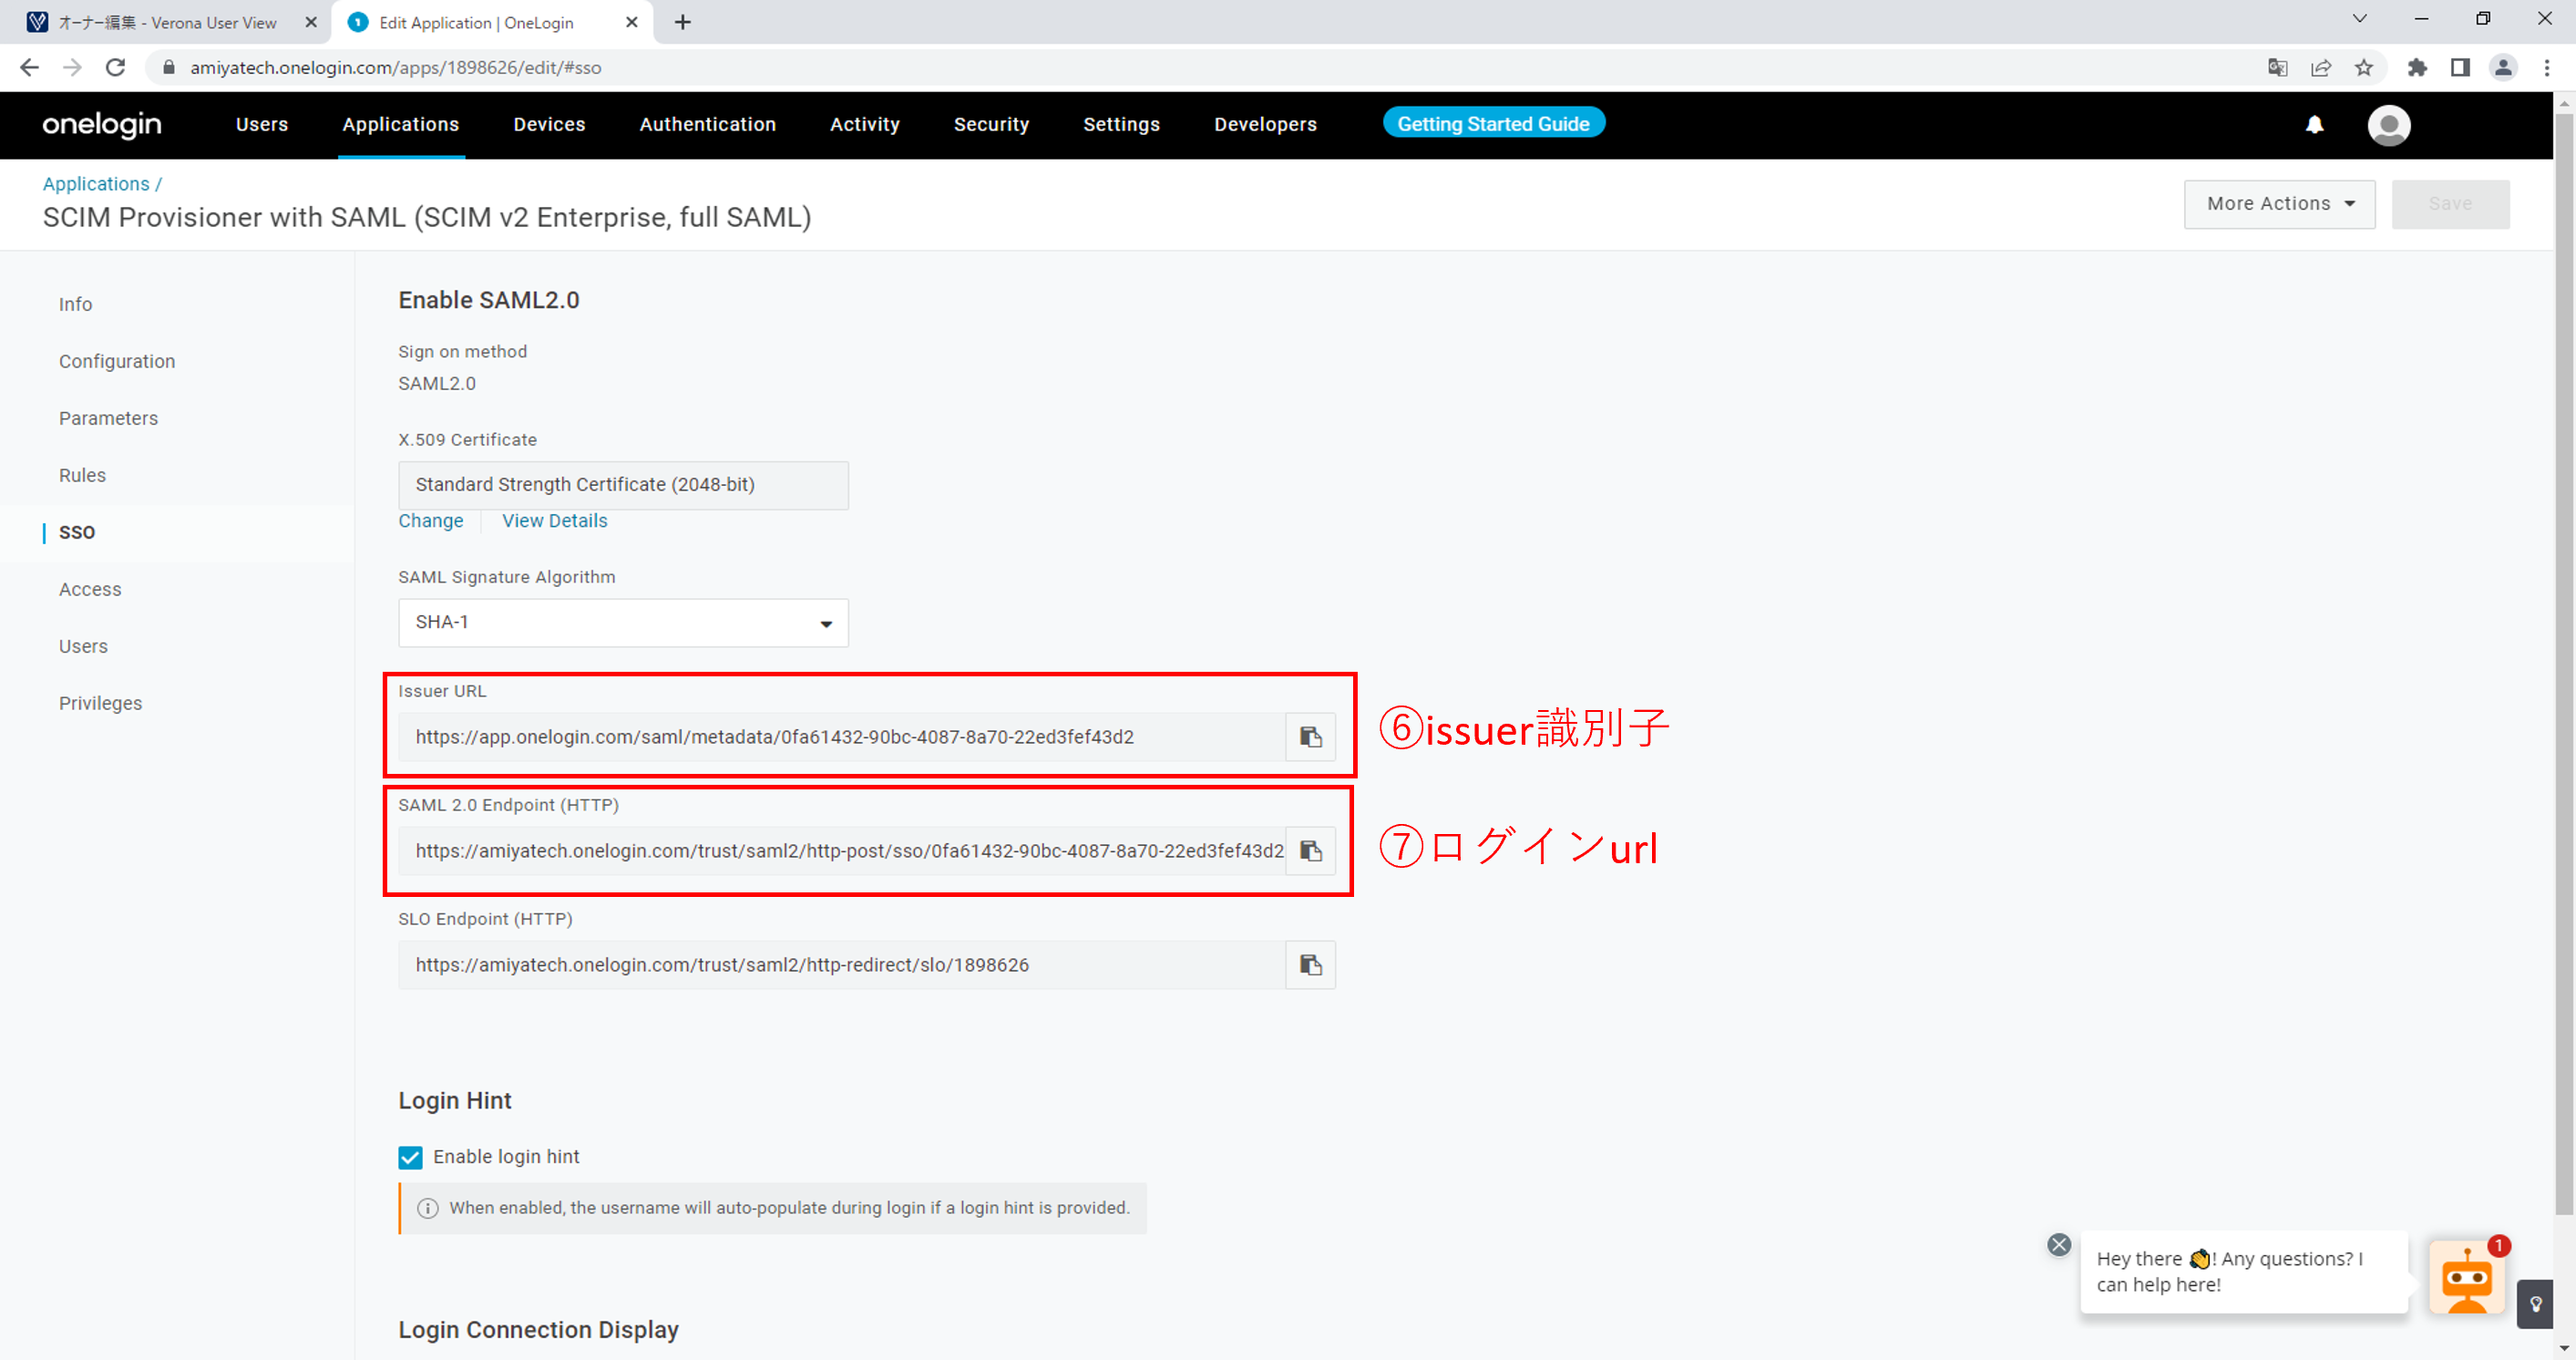Open the View Details certificate link
Screen dimensions: 2576x1360
[554, 521]
